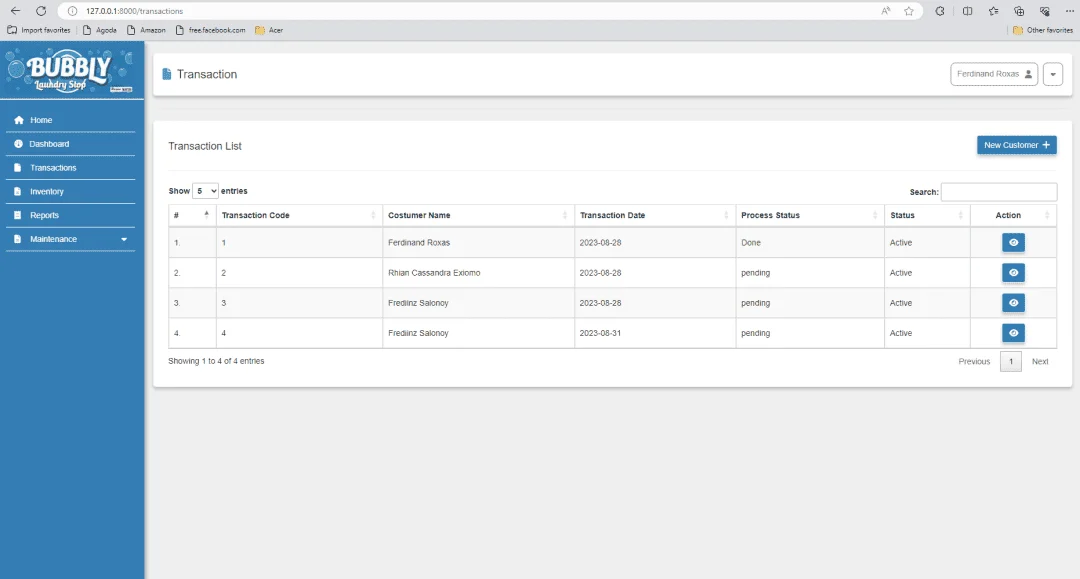Open free.facebook.com bookmark

[x=211, y=30]
